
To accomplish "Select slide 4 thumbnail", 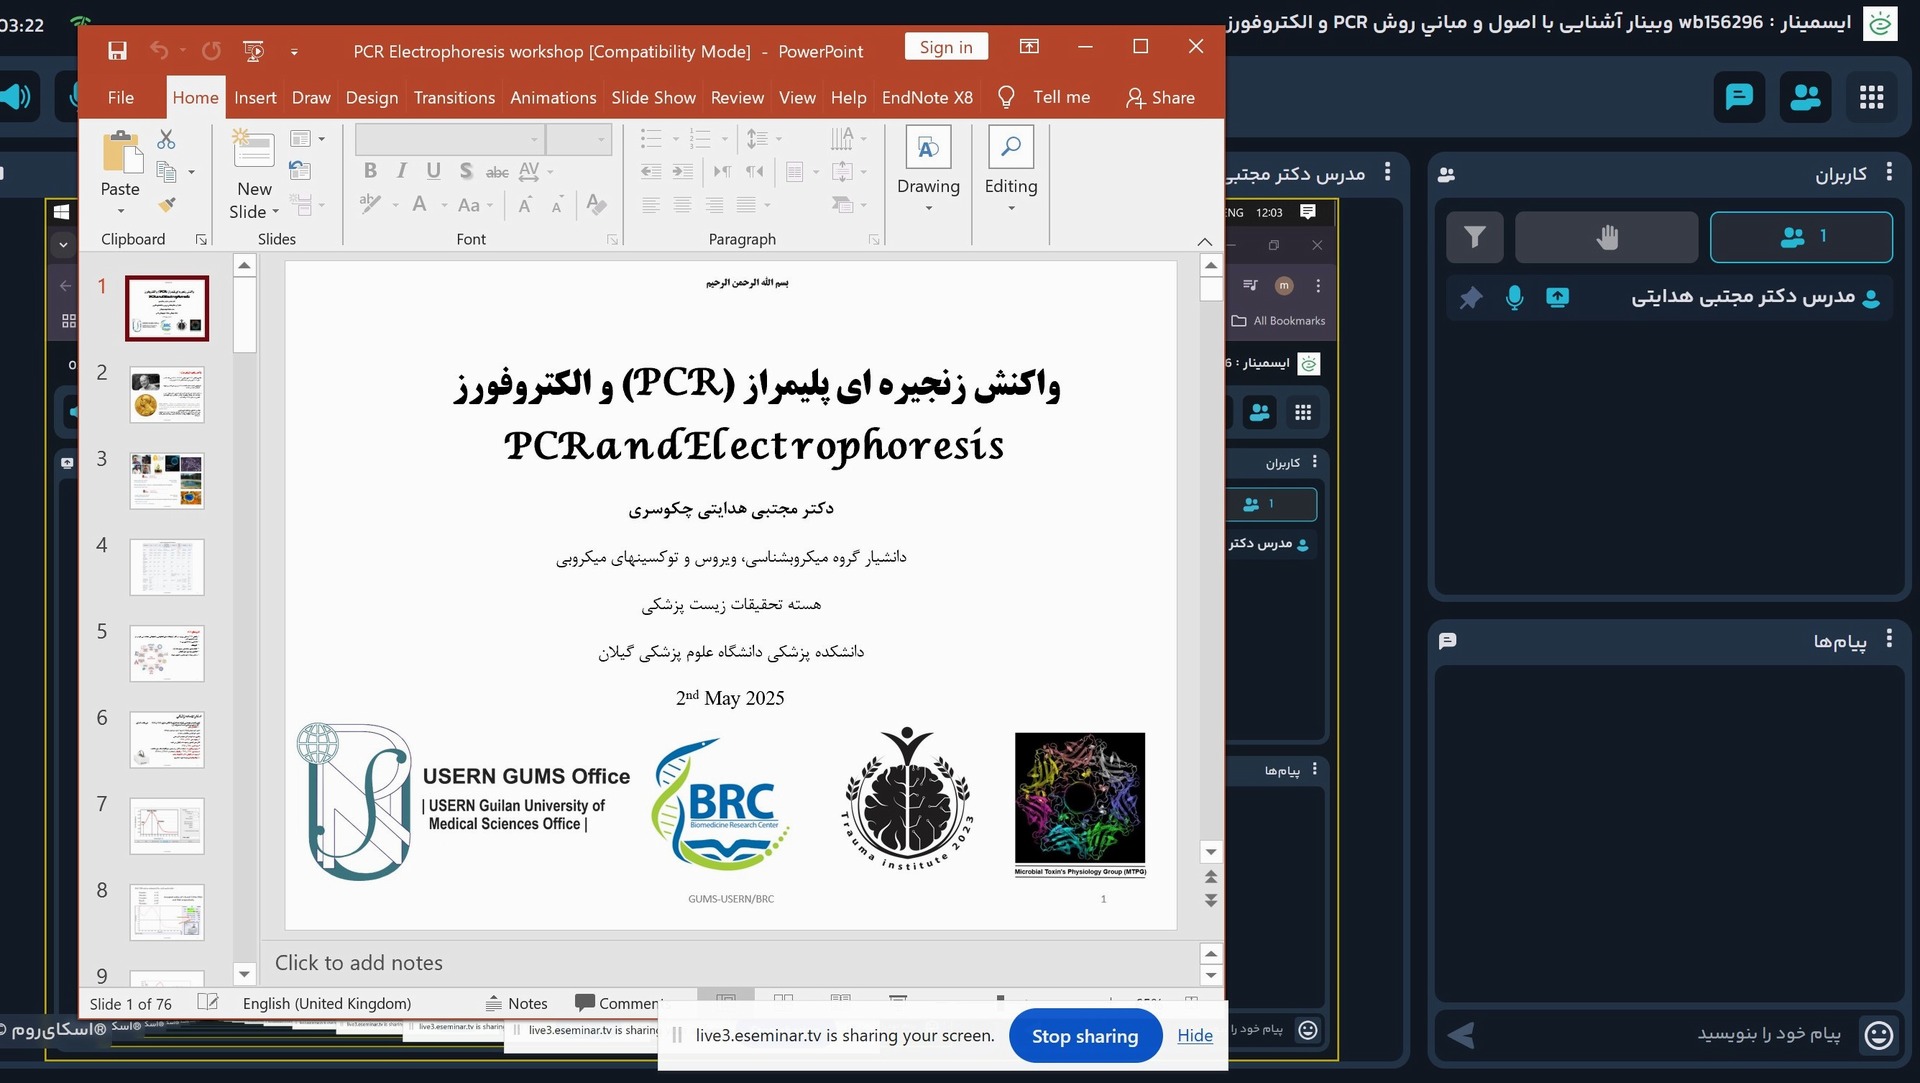I will (x=167, y=567).
